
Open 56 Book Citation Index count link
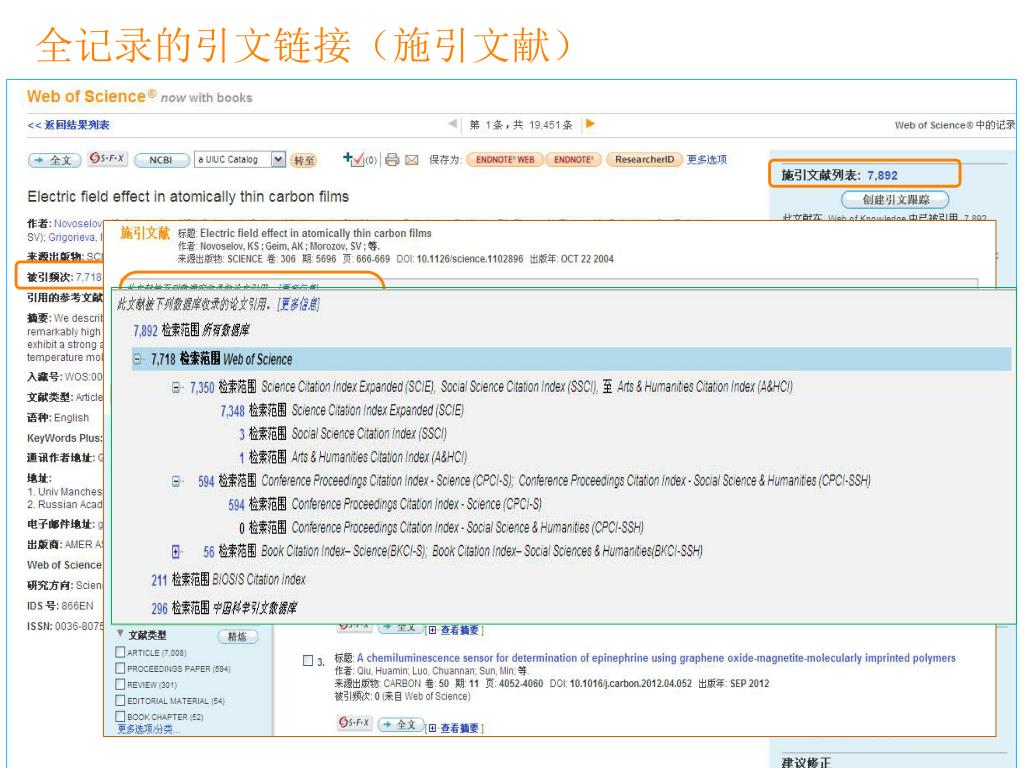pos(209,552)
